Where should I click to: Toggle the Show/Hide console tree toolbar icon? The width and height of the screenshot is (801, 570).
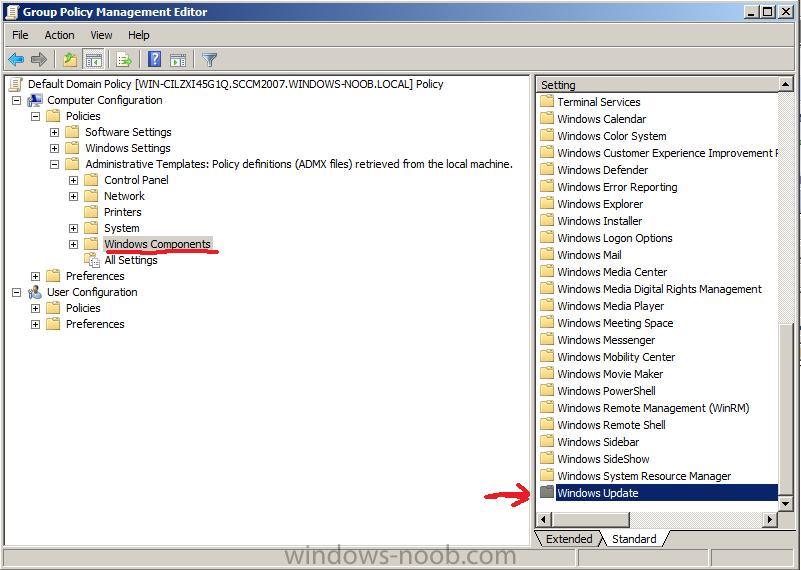tap(93, 60)
